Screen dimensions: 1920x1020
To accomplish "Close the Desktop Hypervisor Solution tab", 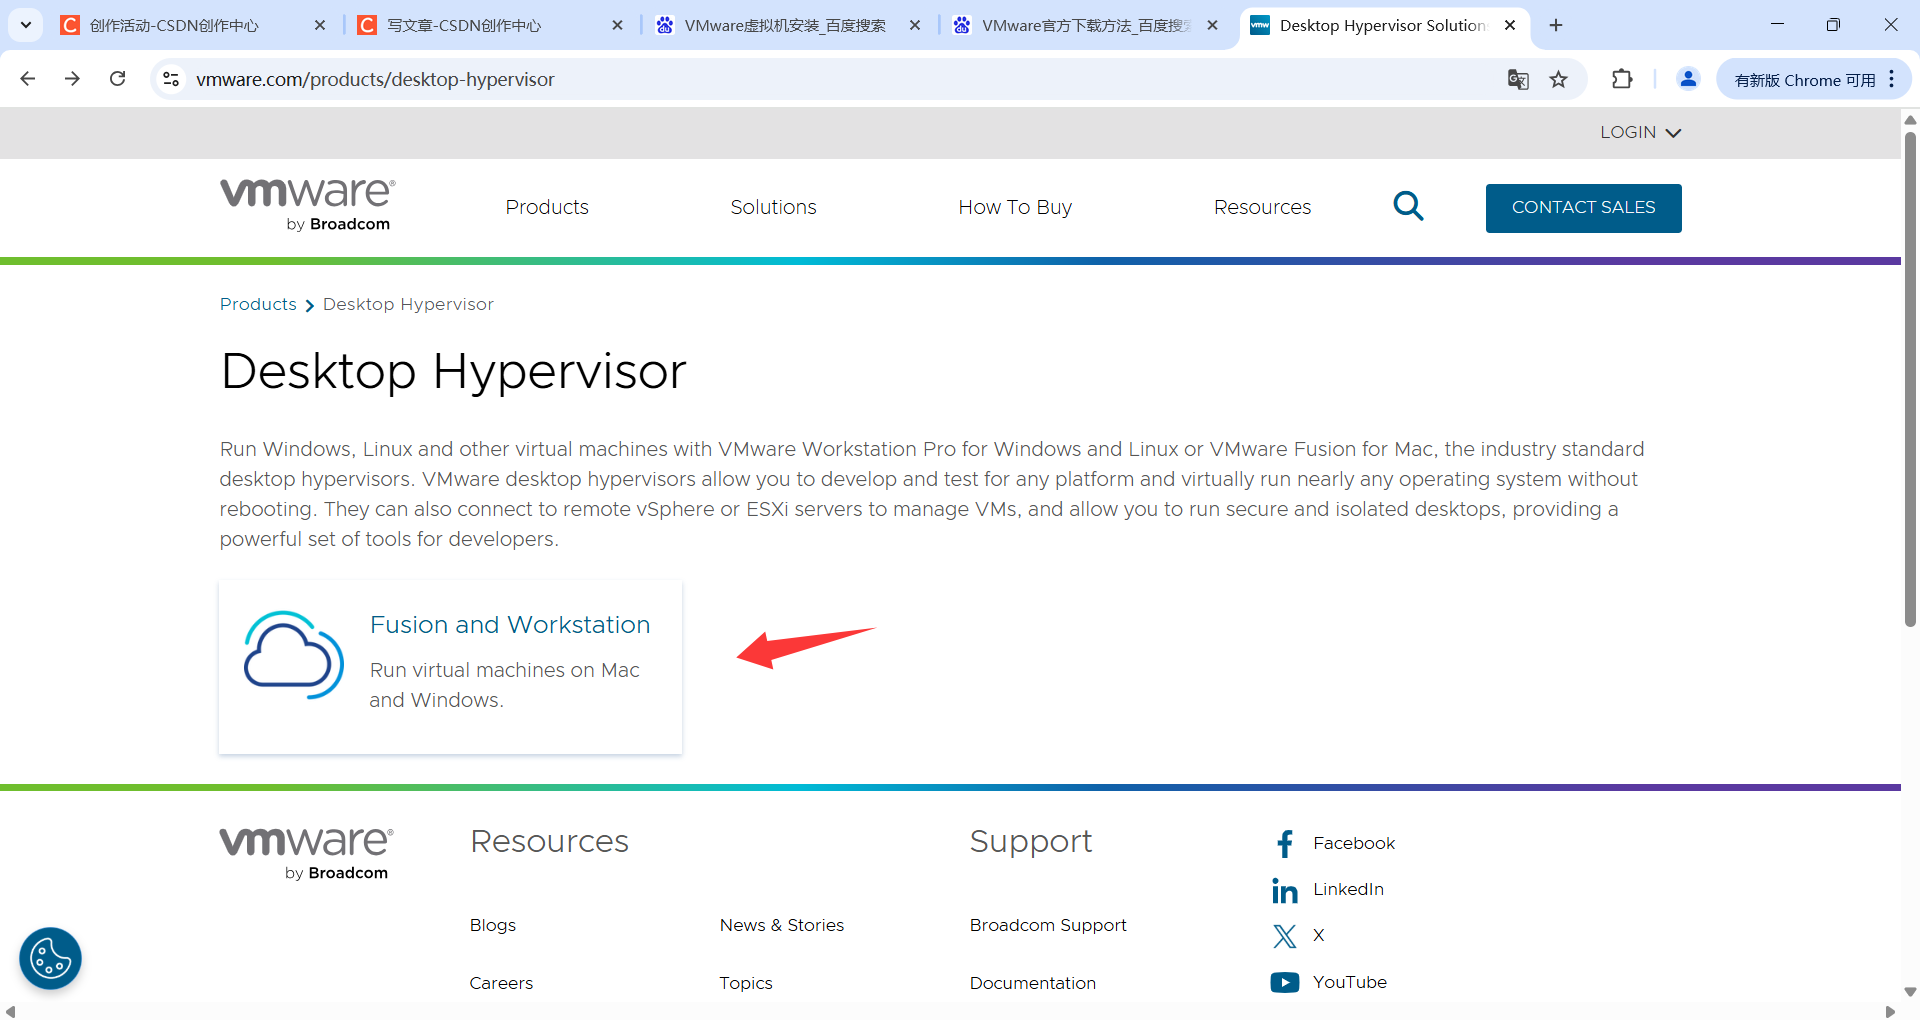I will tap(1510, 25).
